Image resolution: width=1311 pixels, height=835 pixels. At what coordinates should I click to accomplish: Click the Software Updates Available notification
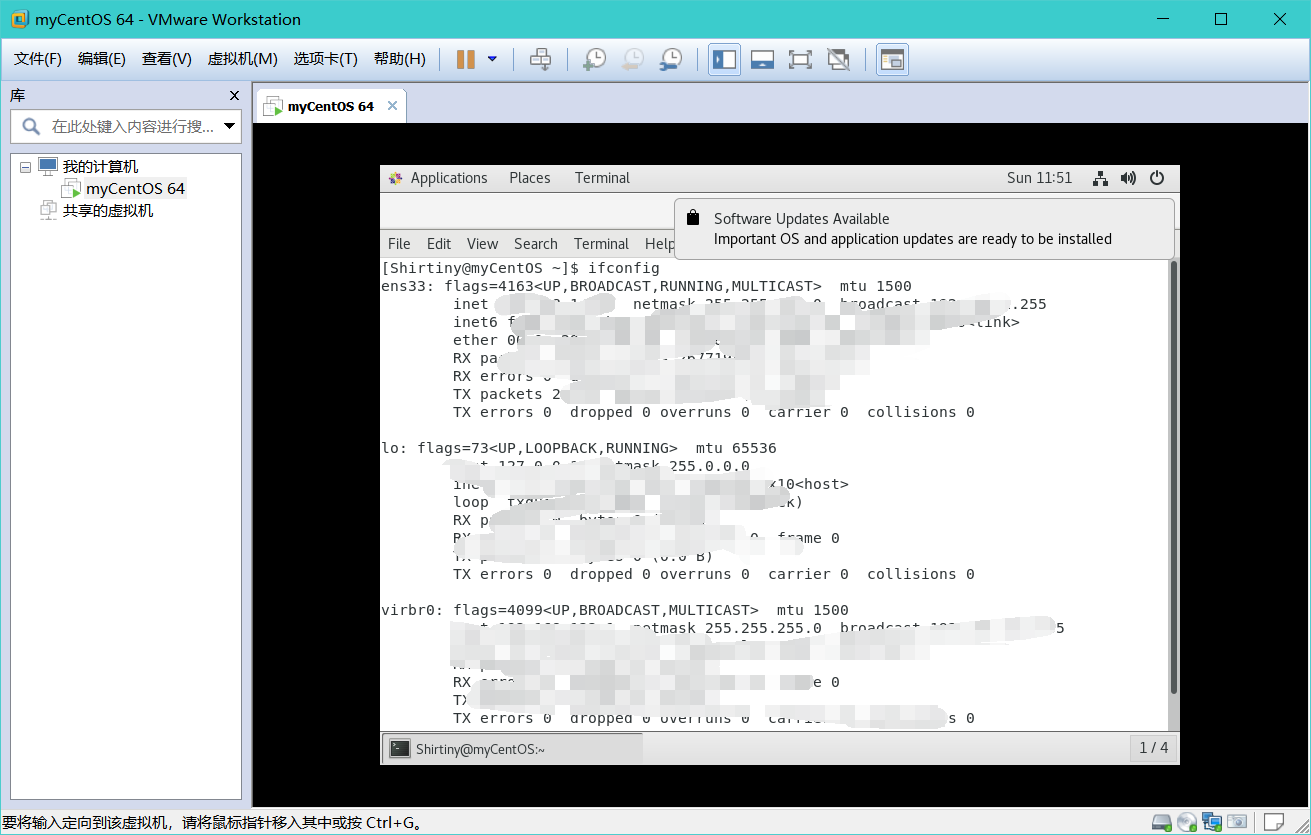924,229
